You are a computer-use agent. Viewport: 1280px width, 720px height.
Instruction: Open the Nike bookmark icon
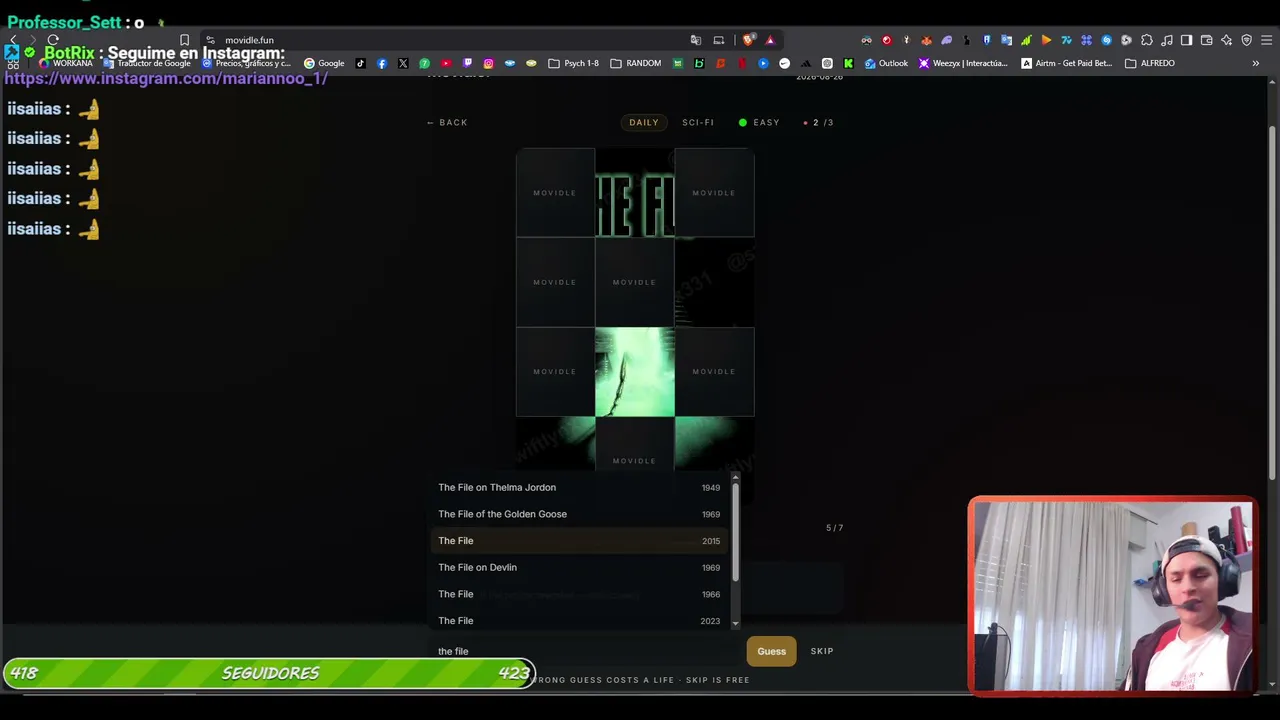(784, 63)
